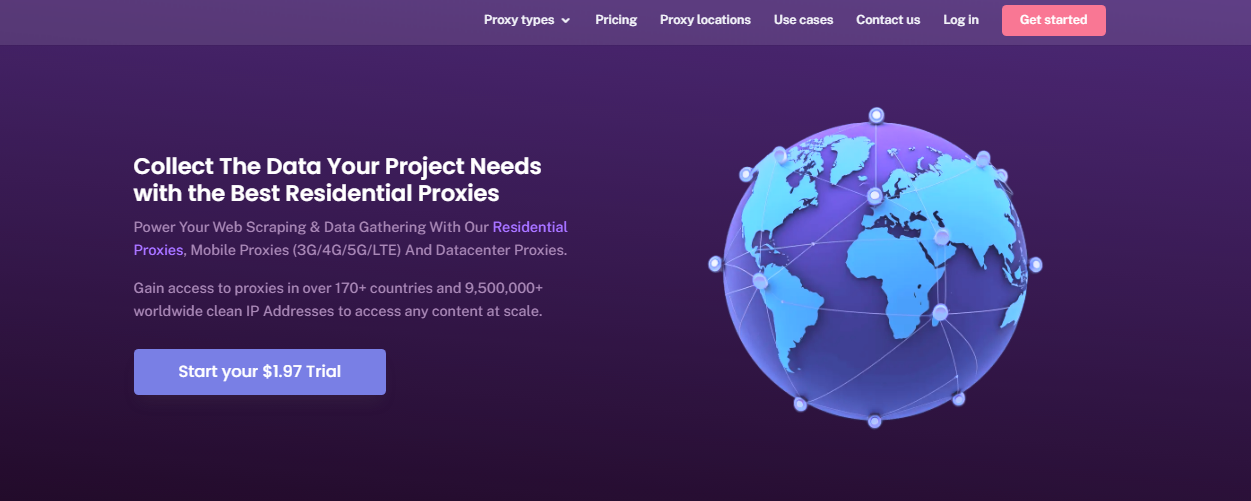Image resolution: width=1251 pixels, height=501 pixels.
Task: Click the headline about Best Residential Proxies
Action: [x=338, y=179]
